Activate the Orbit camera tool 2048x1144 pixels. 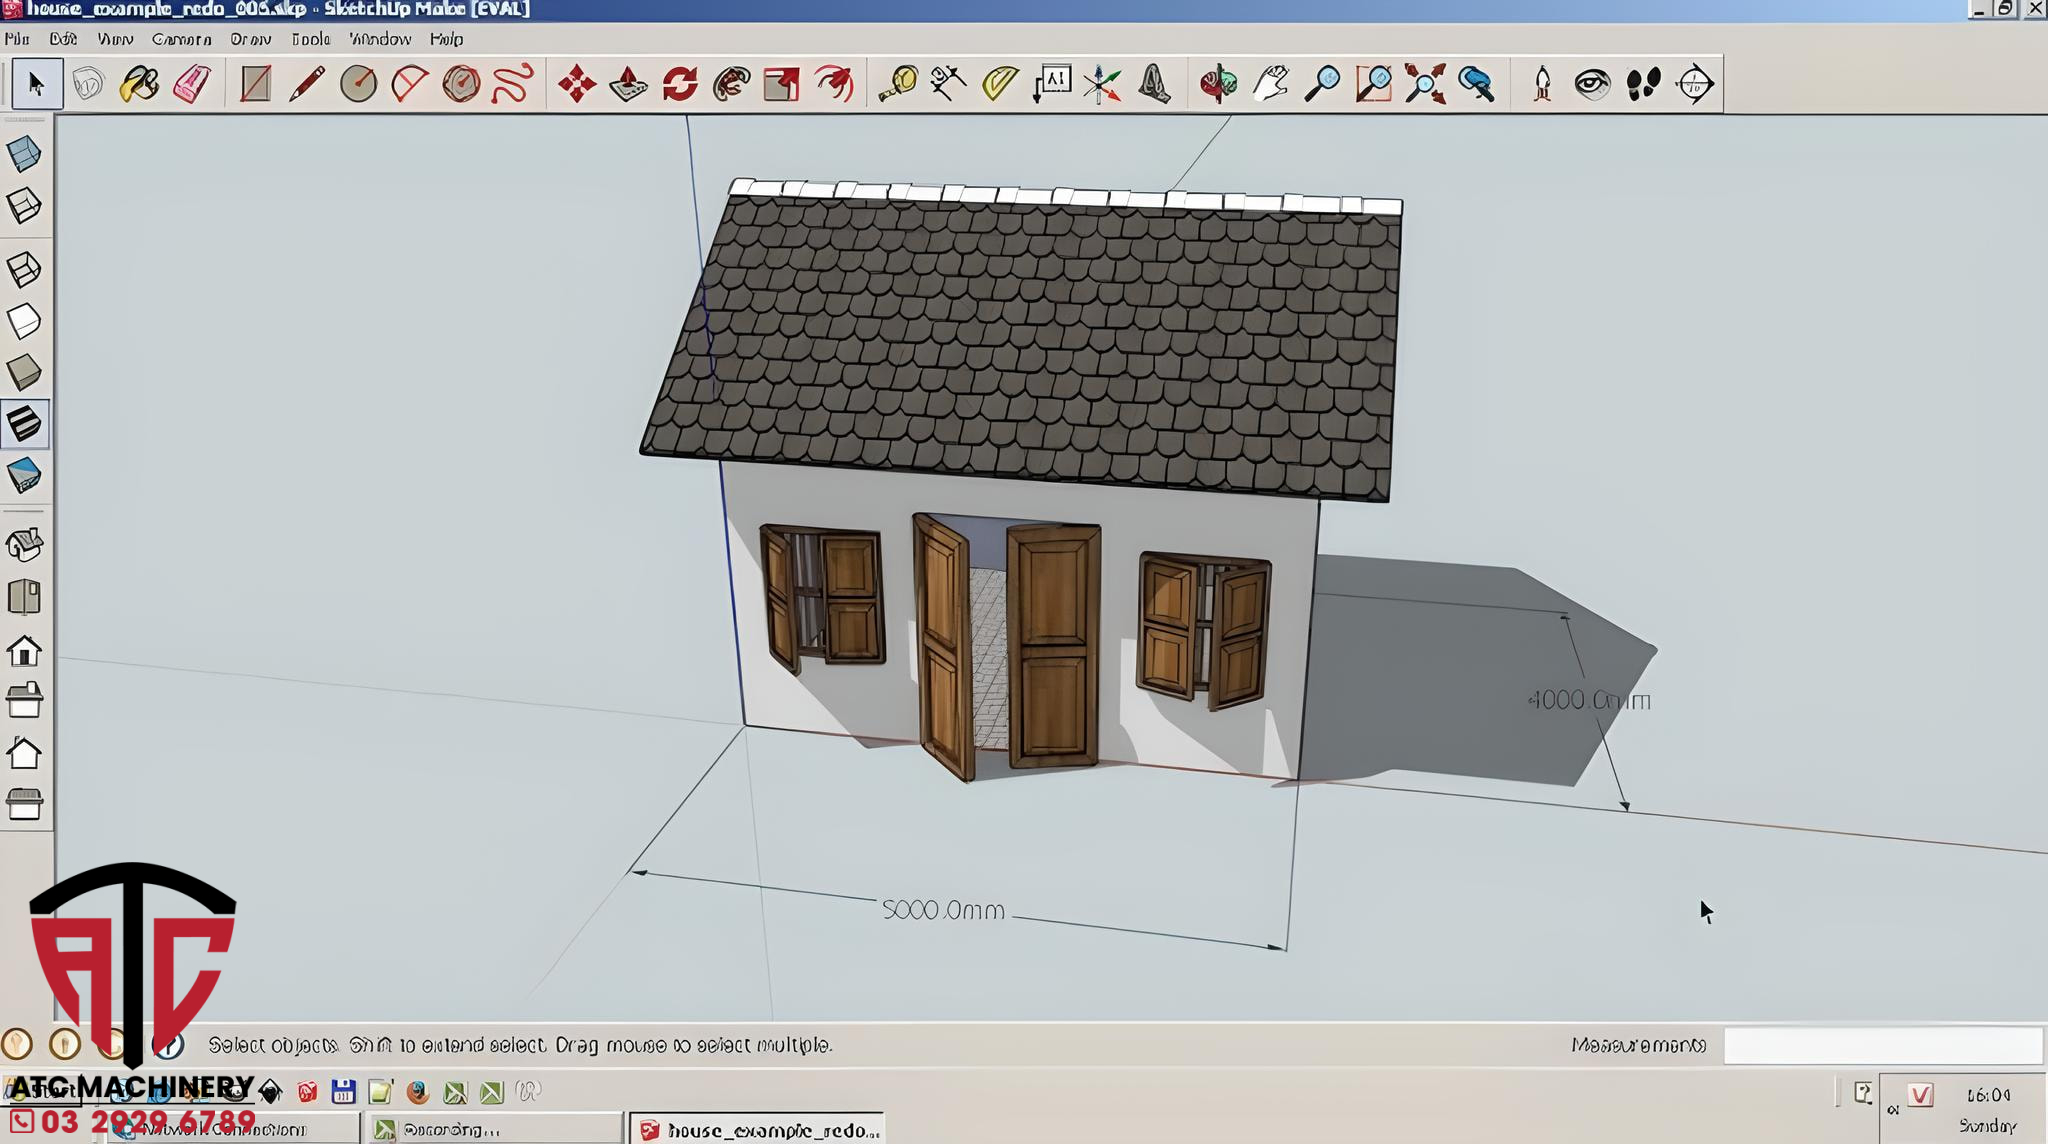click(x=1218, y=84)
